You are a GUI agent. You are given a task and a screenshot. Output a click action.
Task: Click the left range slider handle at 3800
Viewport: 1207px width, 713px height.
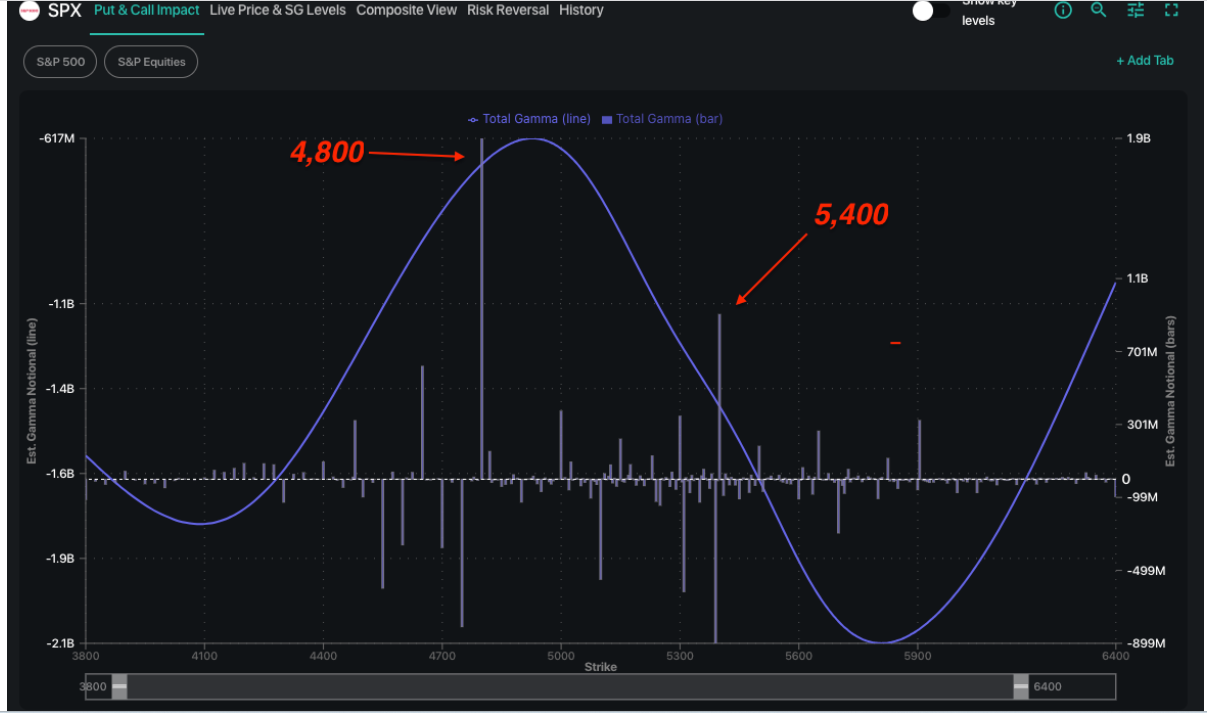(120, 687)
